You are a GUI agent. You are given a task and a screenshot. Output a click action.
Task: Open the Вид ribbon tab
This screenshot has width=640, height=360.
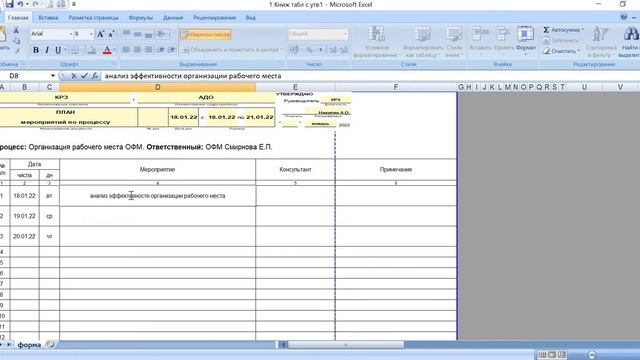(x=251, y=18)
